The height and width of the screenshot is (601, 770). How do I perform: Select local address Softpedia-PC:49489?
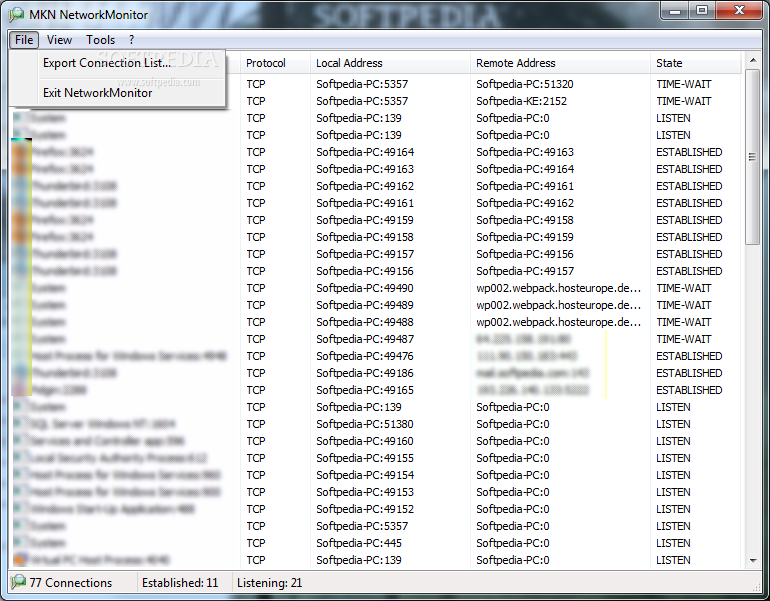click(x=365, y=305)
